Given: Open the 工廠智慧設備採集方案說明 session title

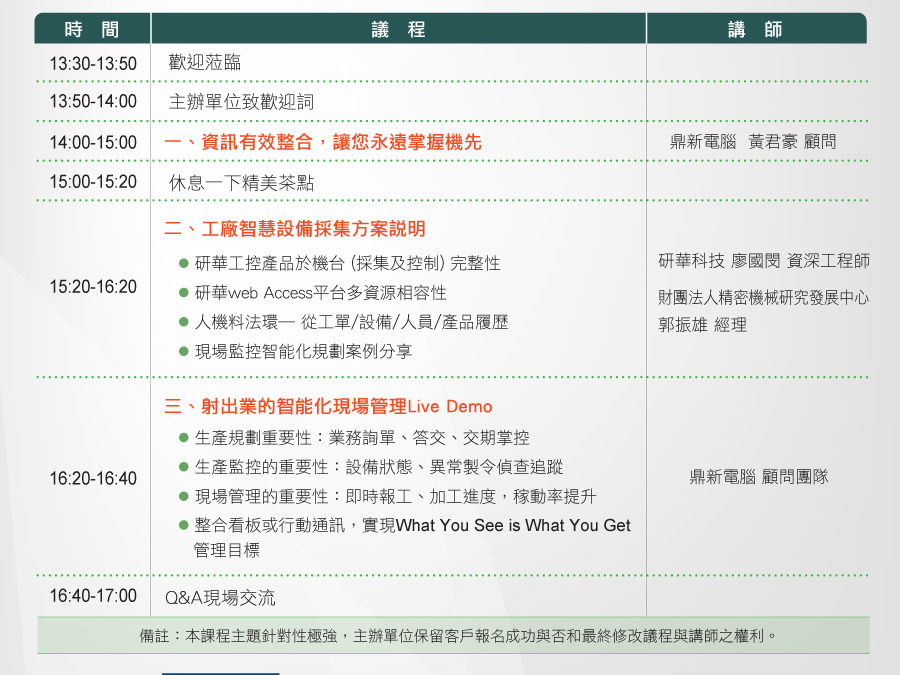Looking at the screenshot, I should pyautogui.click(x=295, y=229).
